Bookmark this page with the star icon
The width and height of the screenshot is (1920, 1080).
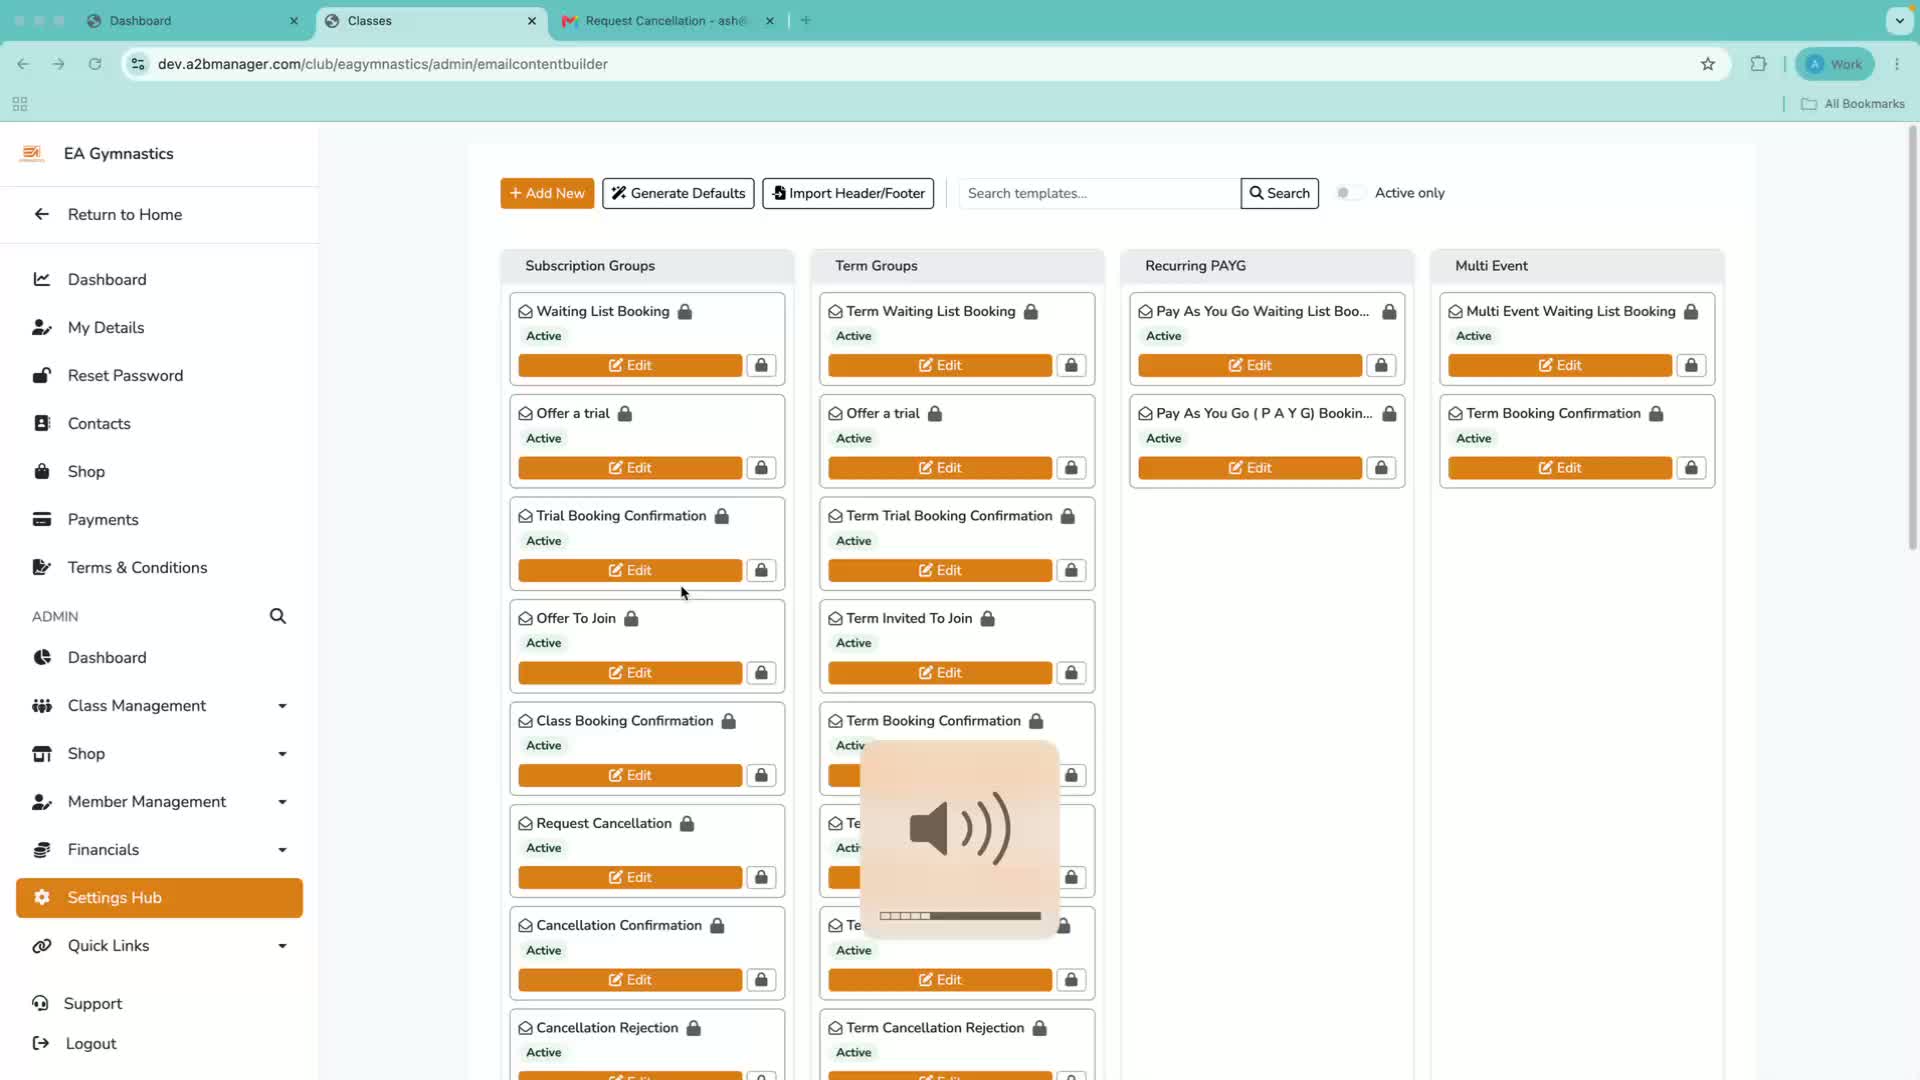coord(1708,64)
